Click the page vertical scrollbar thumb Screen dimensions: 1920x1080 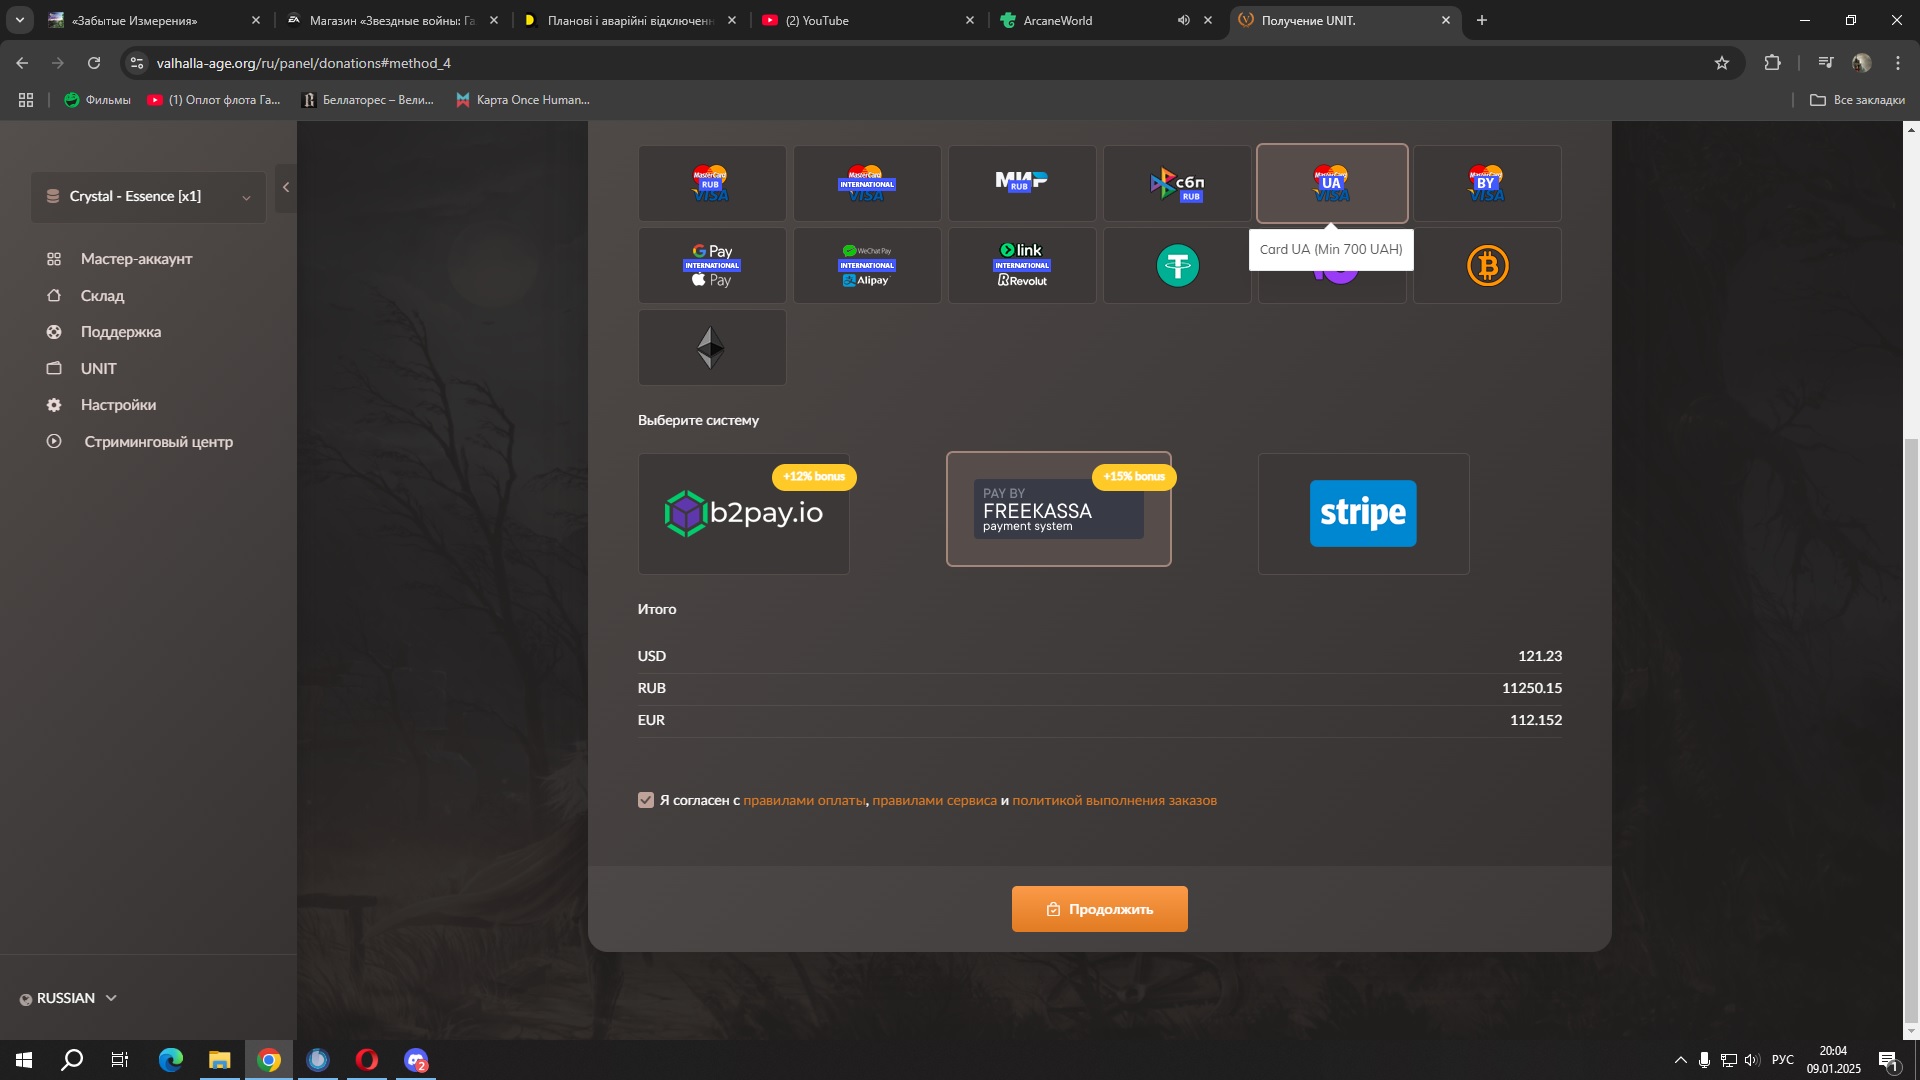tap(1911, 730)
